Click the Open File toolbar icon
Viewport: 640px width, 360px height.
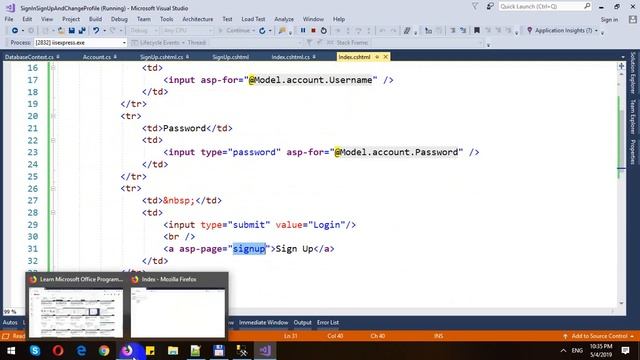click(61, 31)
